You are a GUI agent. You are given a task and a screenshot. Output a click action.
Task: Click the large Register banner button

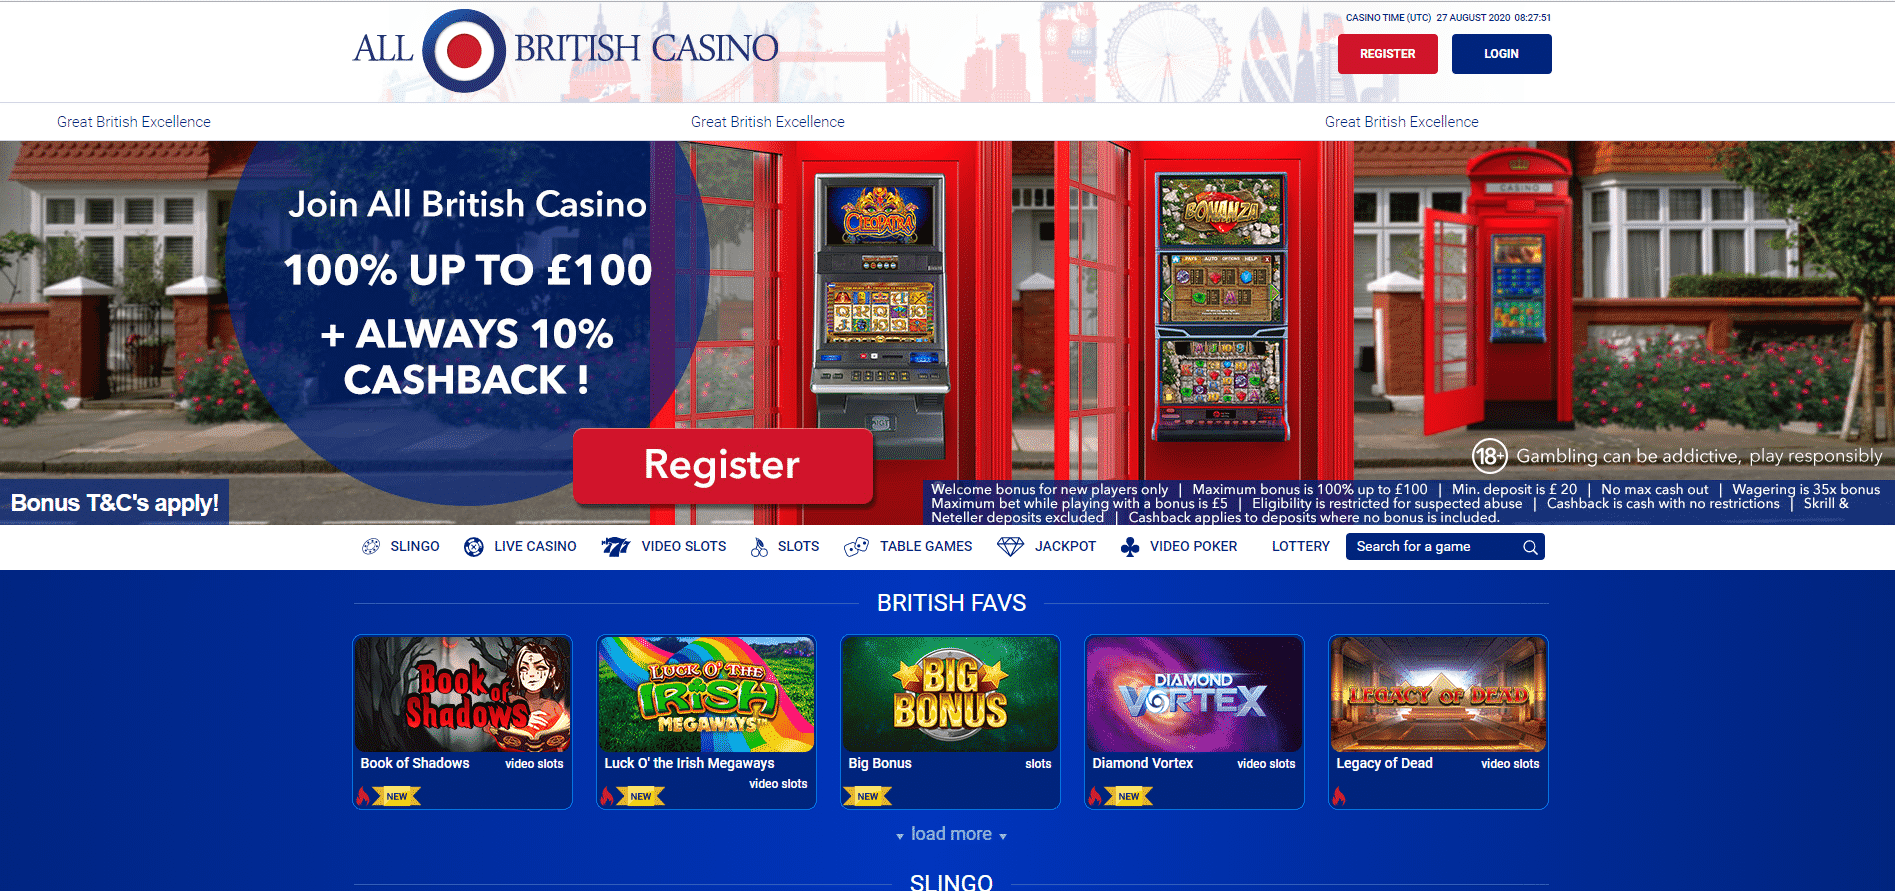click(723, 465)
